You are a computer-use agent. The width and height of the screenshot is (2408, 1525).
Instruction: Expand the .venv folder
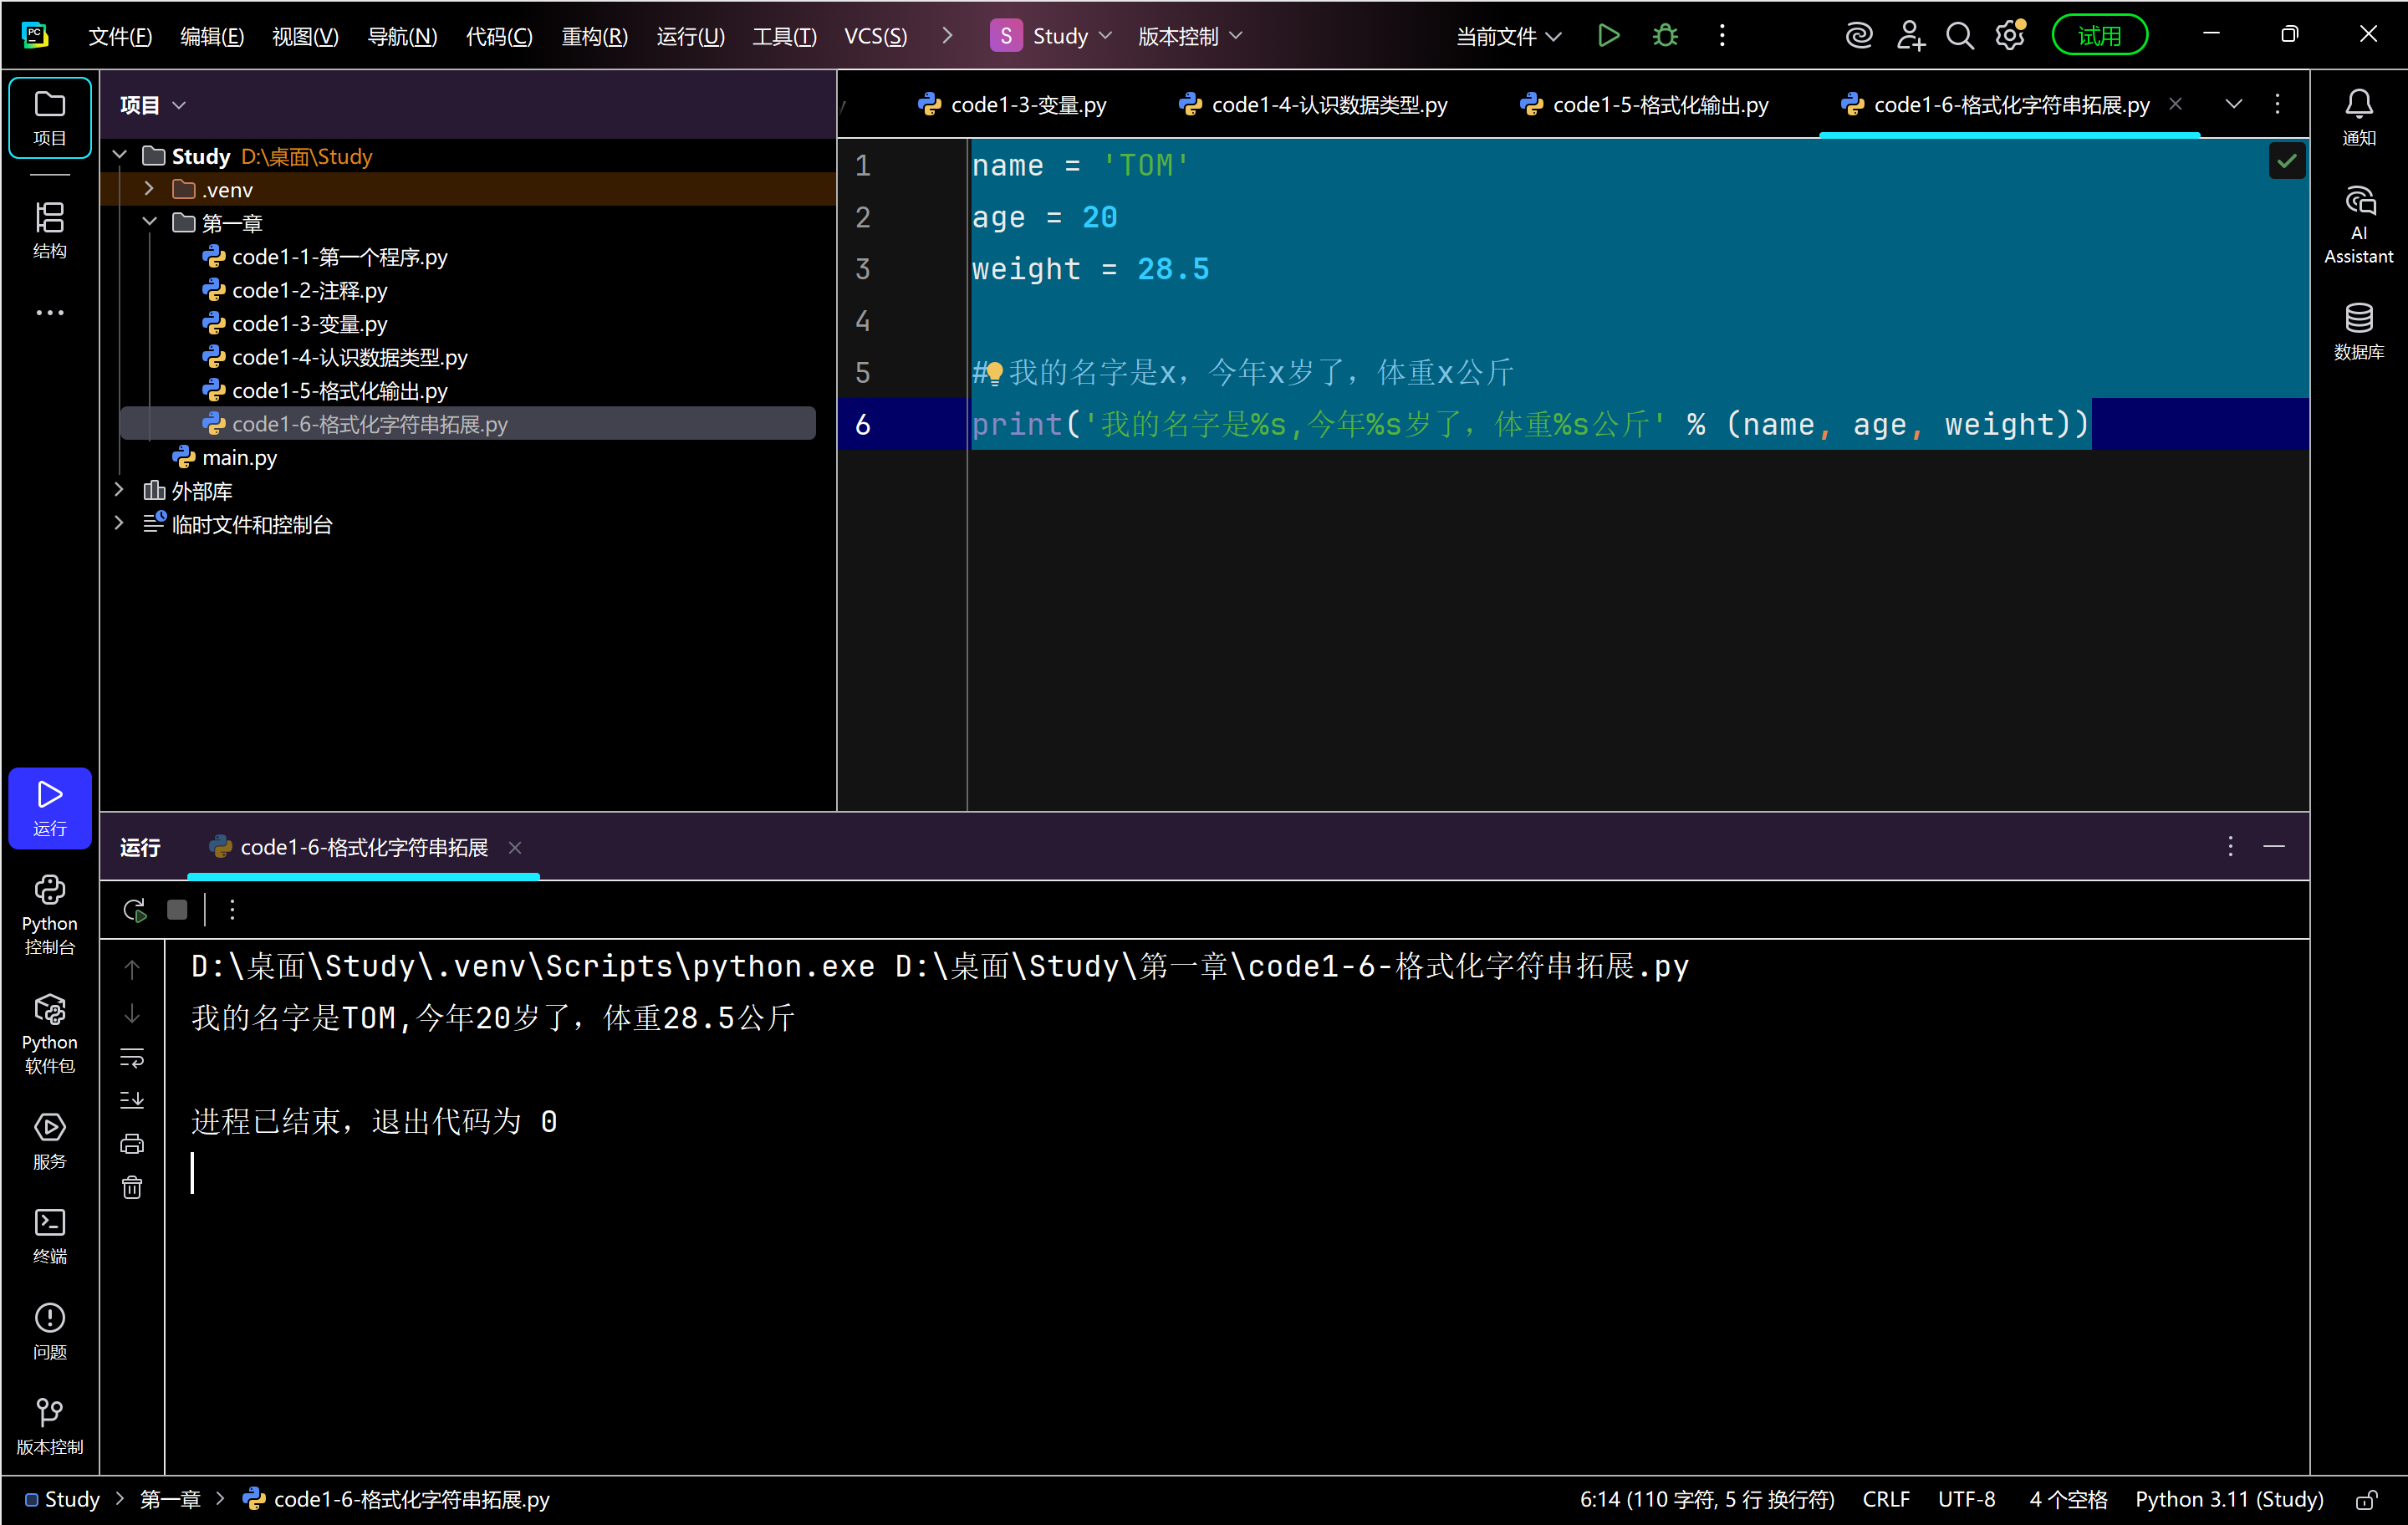tap(149, 189)
